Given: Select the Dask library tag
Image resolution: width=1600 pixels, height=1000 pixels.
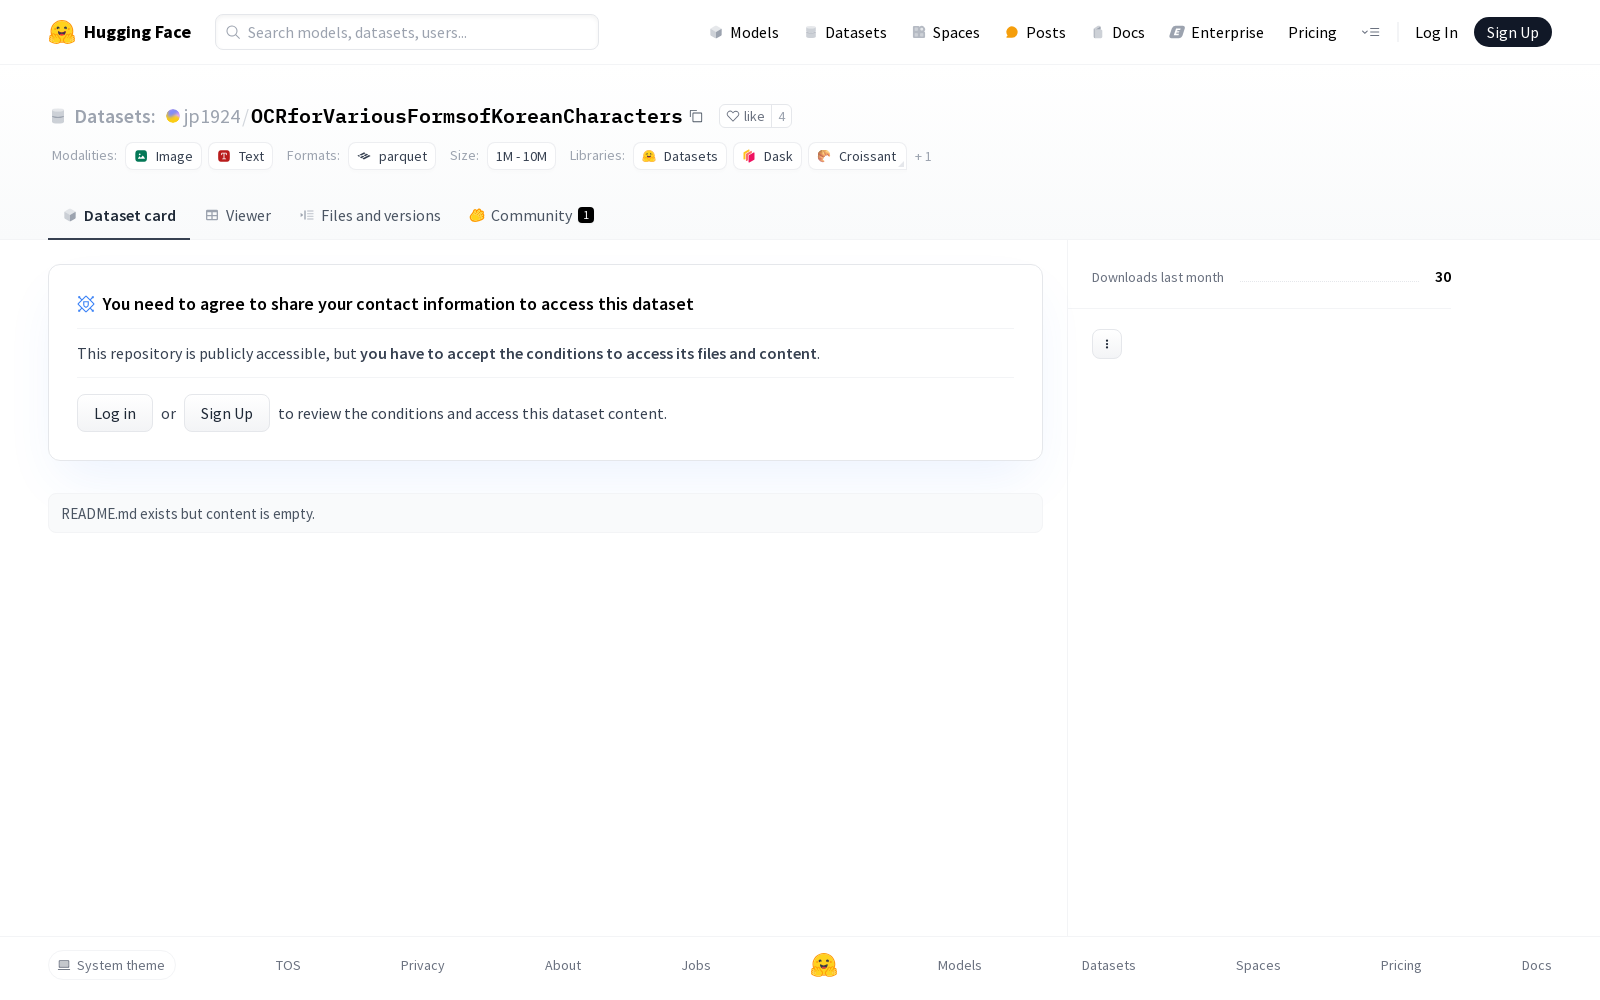Looking at the screenshot, I should (x=767, y=156).
